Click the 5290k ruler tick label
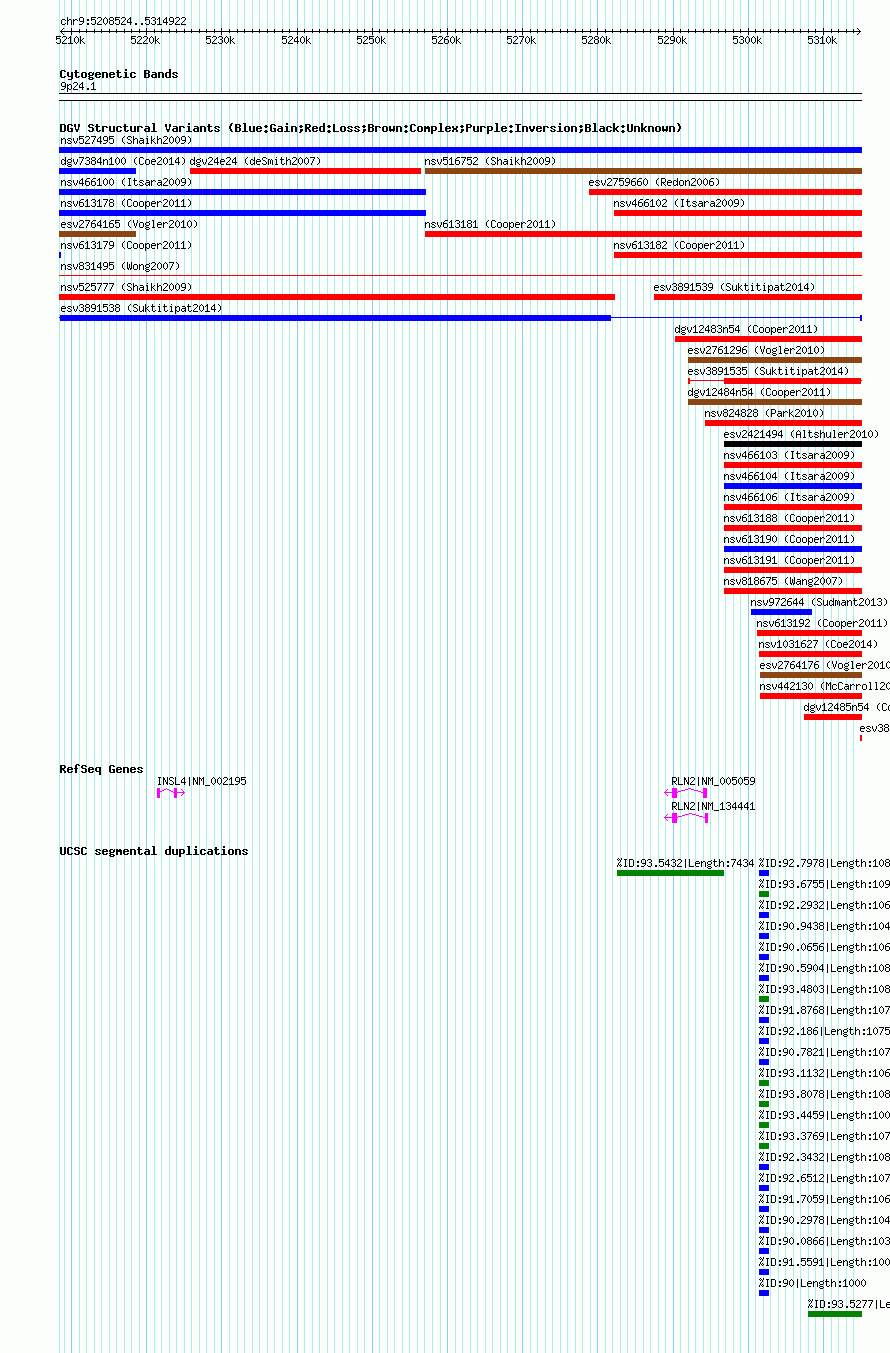The width and height of the screenshot is (890, 1353). click(x=672, y=40)
